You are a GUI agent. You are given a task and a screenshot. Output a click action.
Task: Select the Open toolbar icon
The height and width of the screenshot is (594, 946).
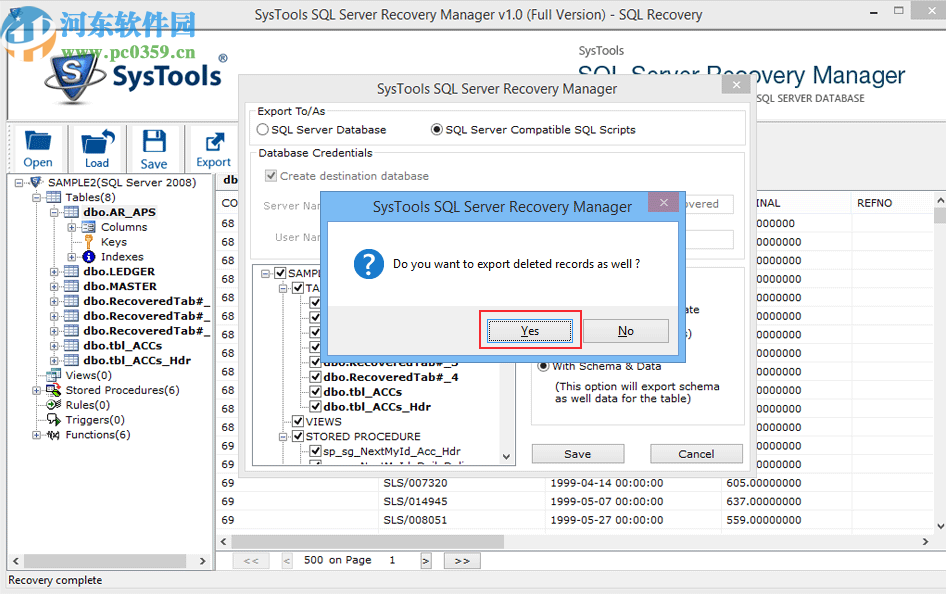pyautogui.click(x=37, y=148)
